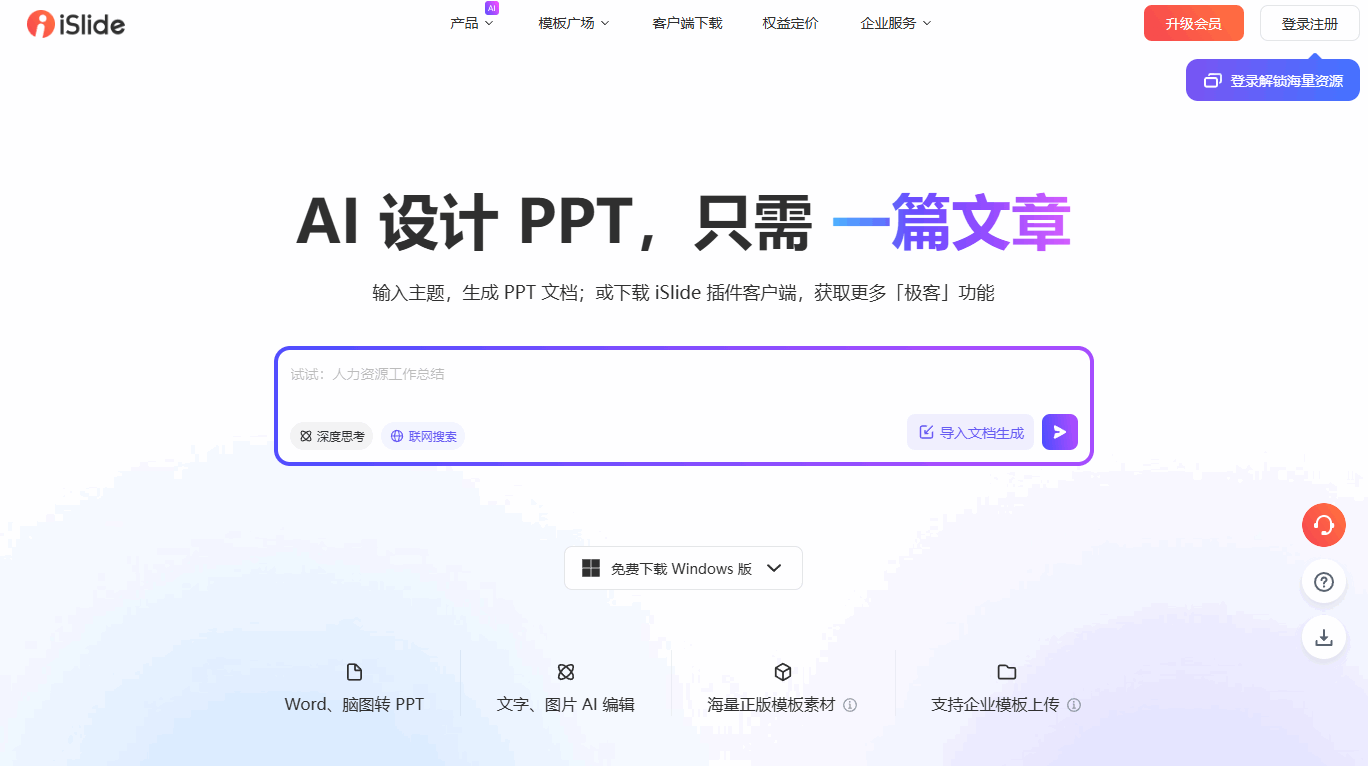Click the 升级会员 button
The height and width of the screenshot is (766, 1368).
(1193, 23)
